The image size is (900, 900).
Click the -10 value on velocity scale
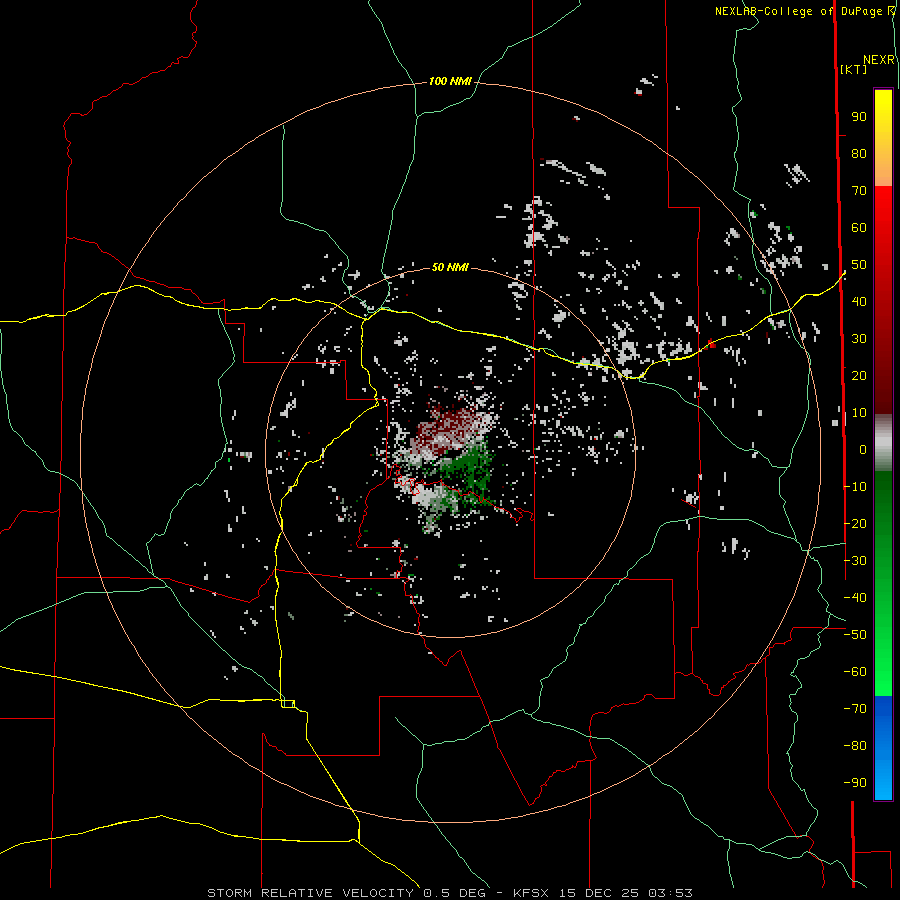click(x=855, y=486)
